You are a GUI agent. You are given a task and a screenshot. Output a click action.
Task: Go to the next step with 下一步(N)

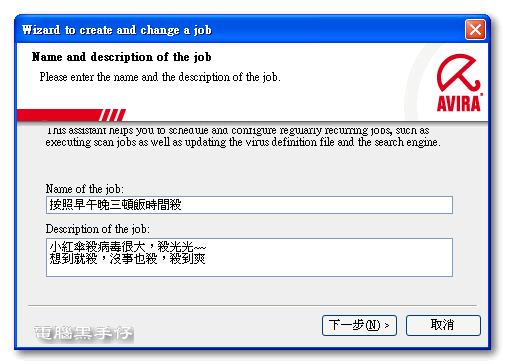tap(359, 325)
